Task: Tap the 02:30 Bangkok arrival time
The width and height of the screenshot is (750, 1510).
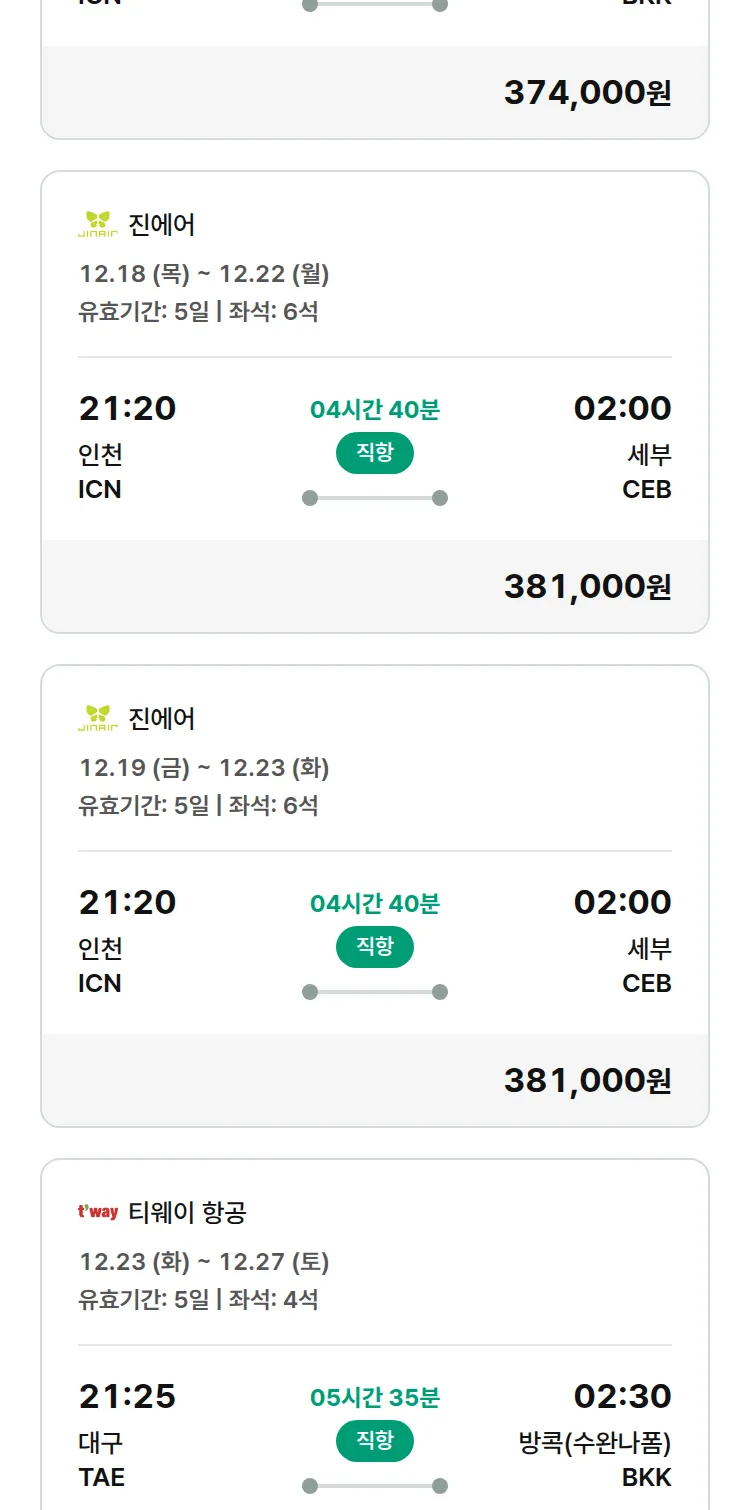Action: click(622, 1396)
